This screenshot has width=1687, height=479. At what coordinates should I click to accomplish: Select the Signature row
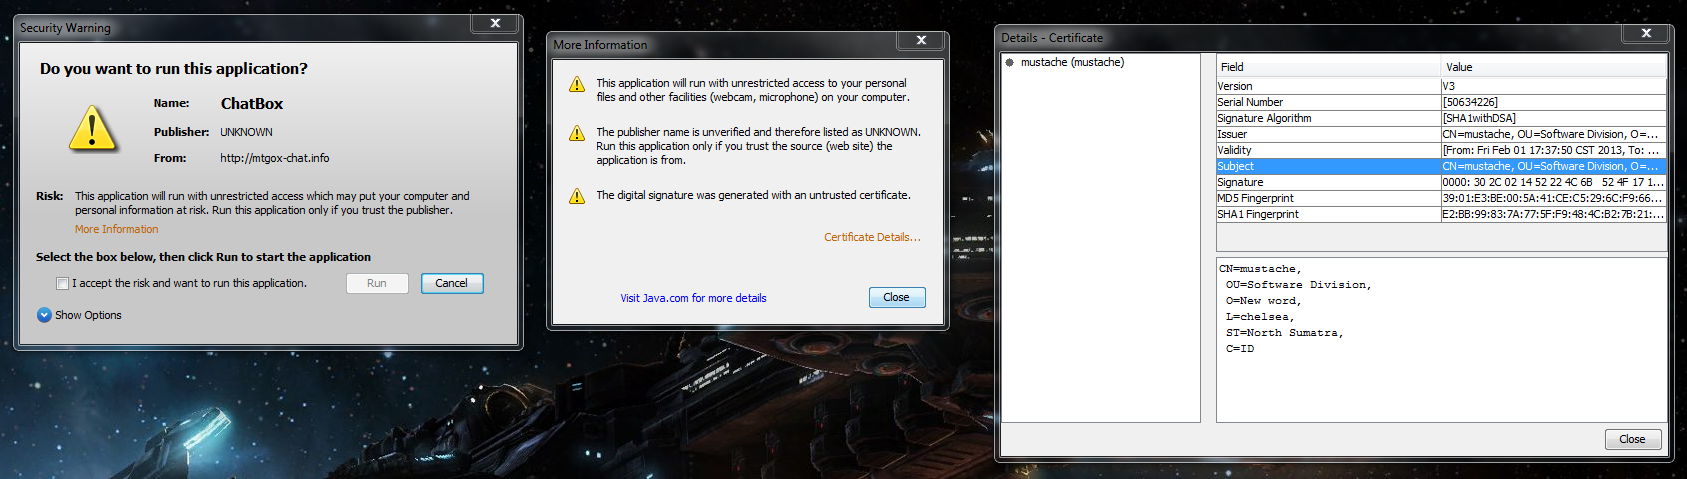tap(1441, 182)
